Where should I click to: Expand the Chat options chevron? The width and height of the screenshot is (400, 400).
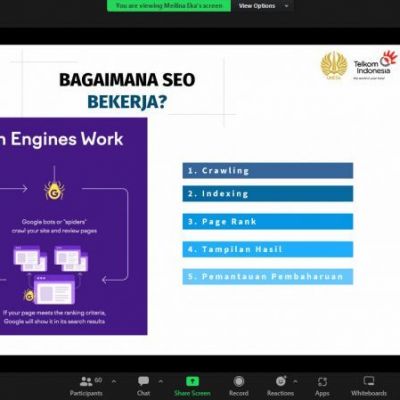[x=161, y=381]
